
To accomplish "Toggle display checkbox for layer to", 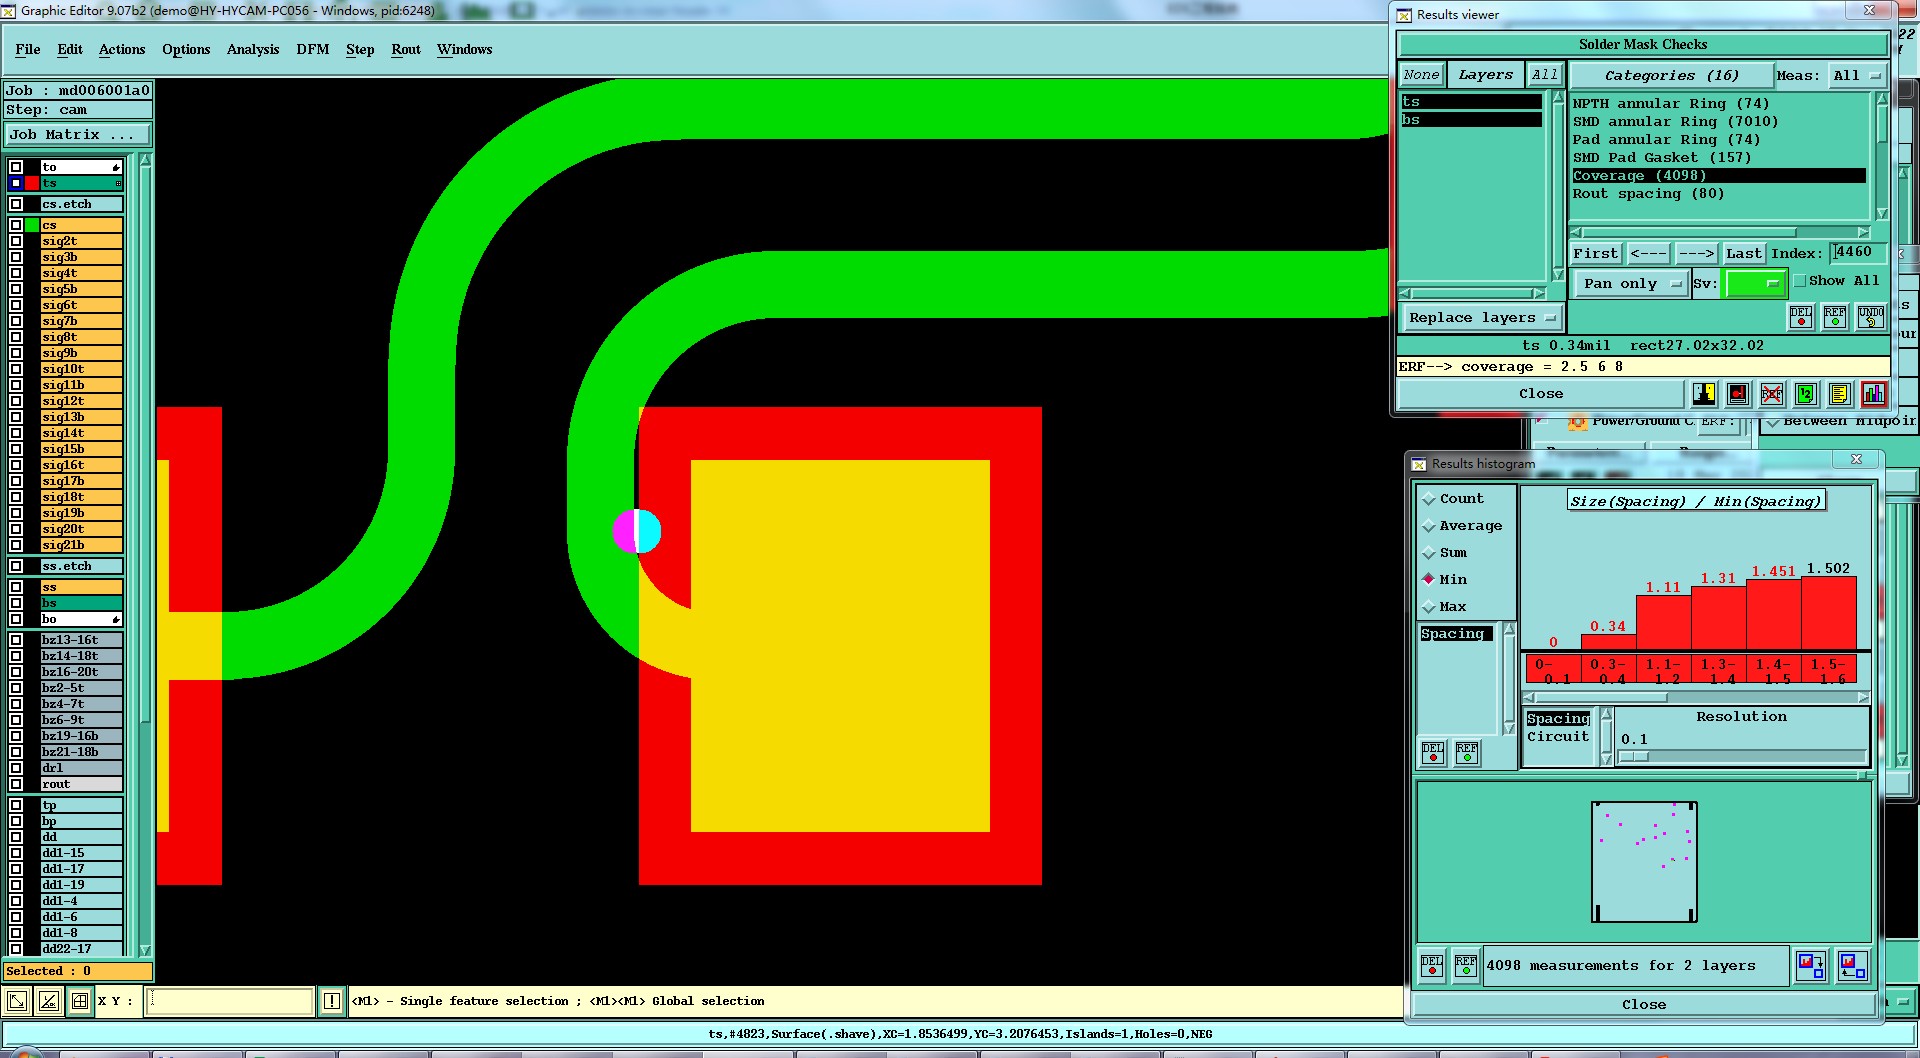I will [x=16, y=167].
